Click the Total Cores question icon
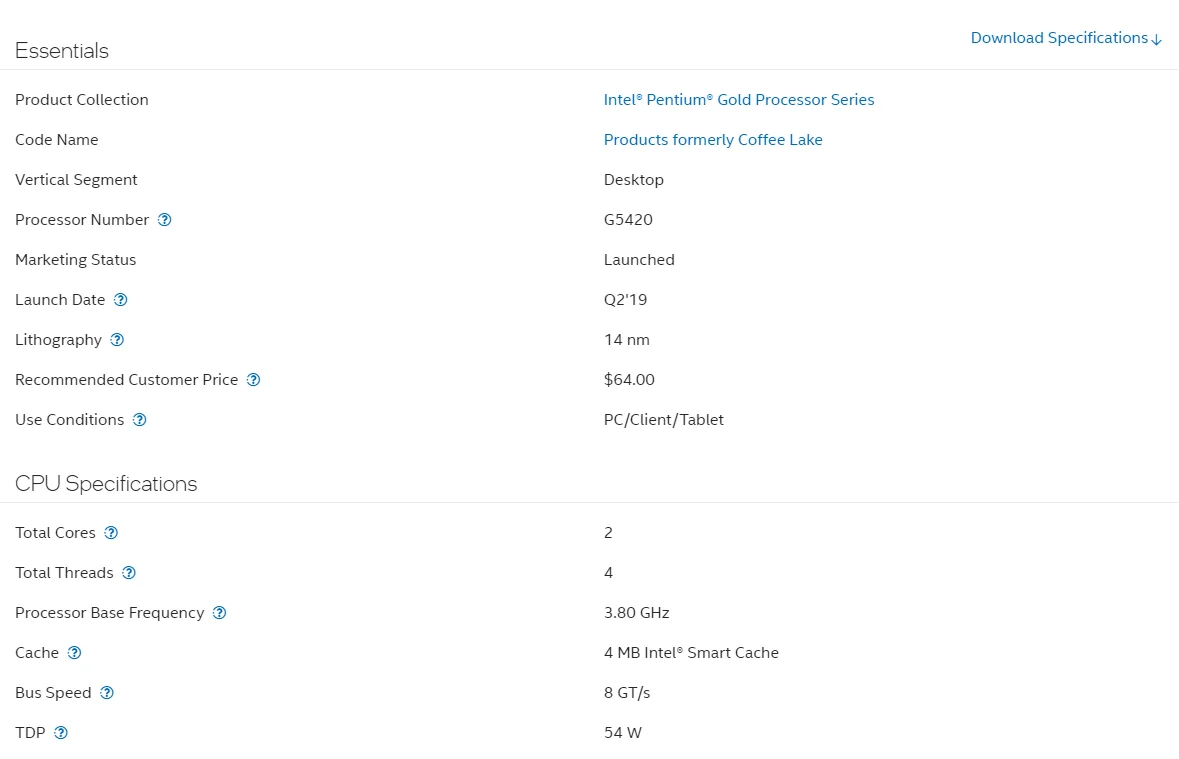The height and width of the screenshot is (759, 1179). pos(111,533)
